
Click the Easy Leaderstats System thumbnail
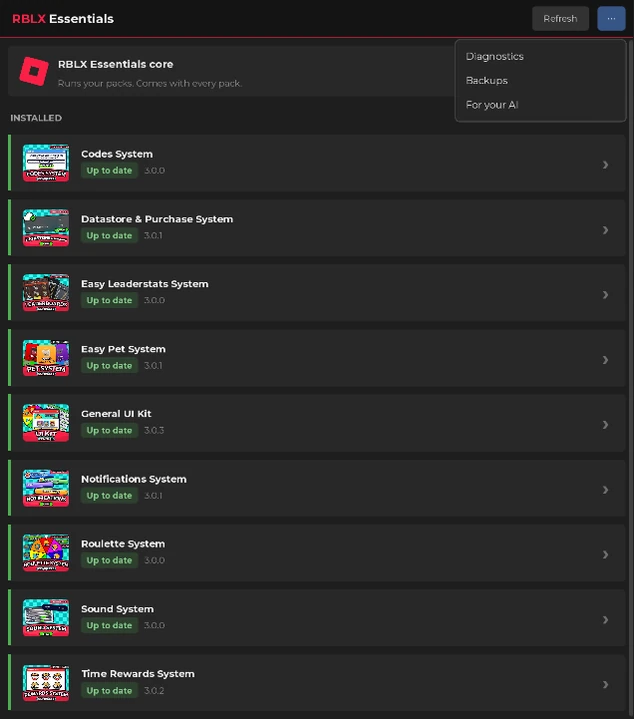[46, 293]
